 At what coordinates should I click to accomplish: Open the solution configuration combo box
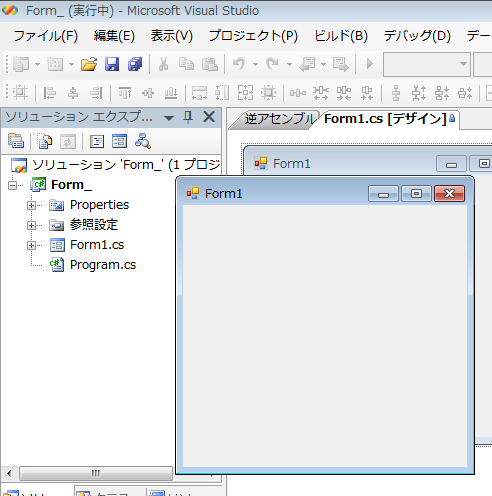click(x=427, y=64)
